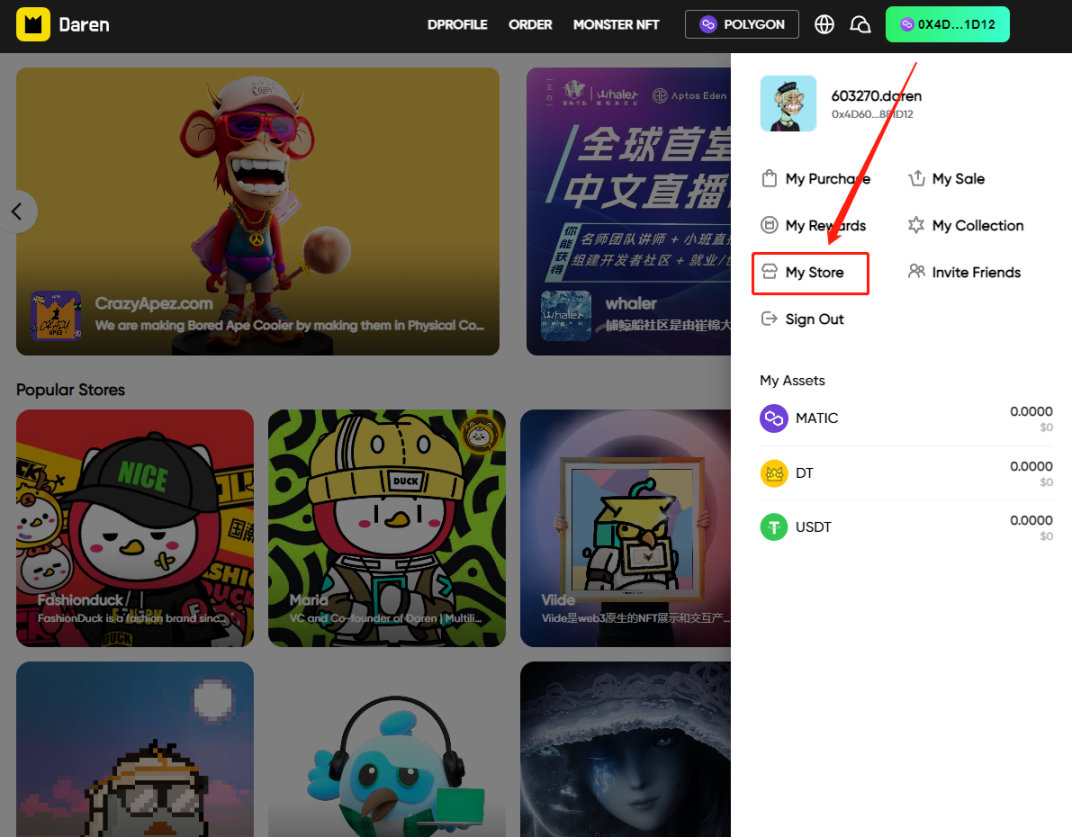Click the USDT token icon

point(774,527)
